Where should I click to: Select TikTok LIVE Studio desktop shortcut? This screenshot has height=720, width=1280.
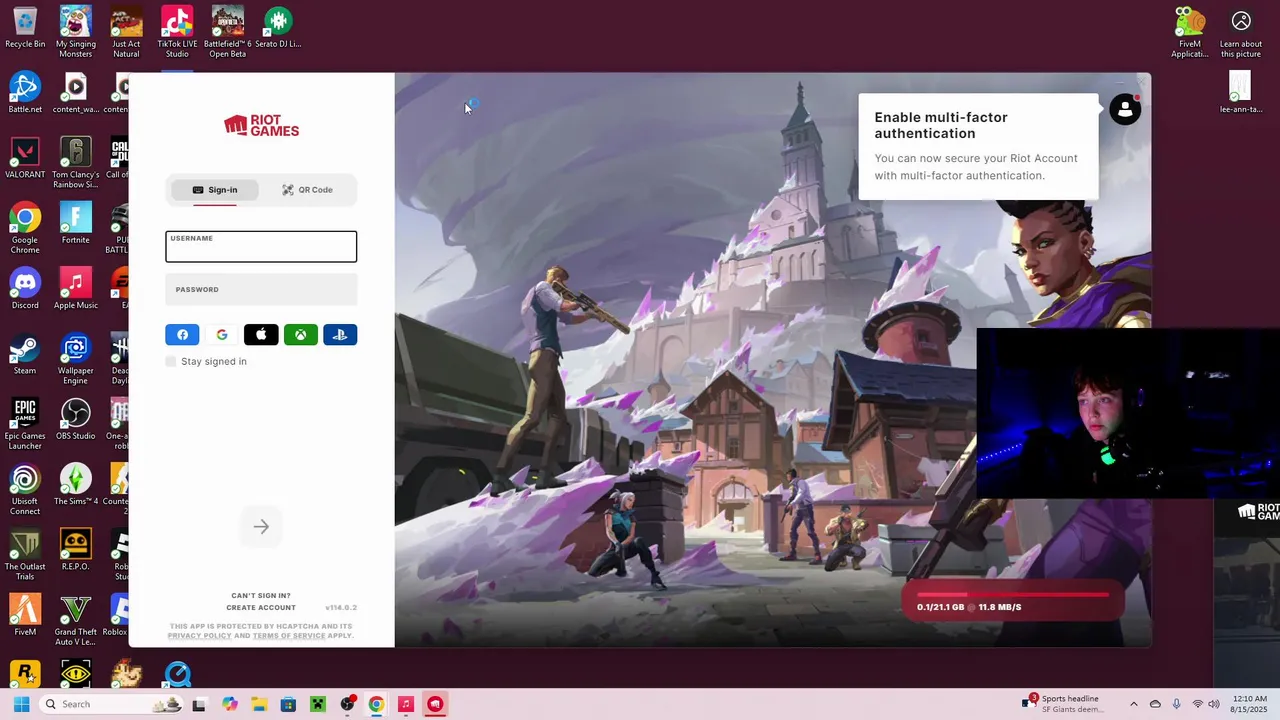click(177, 32)
